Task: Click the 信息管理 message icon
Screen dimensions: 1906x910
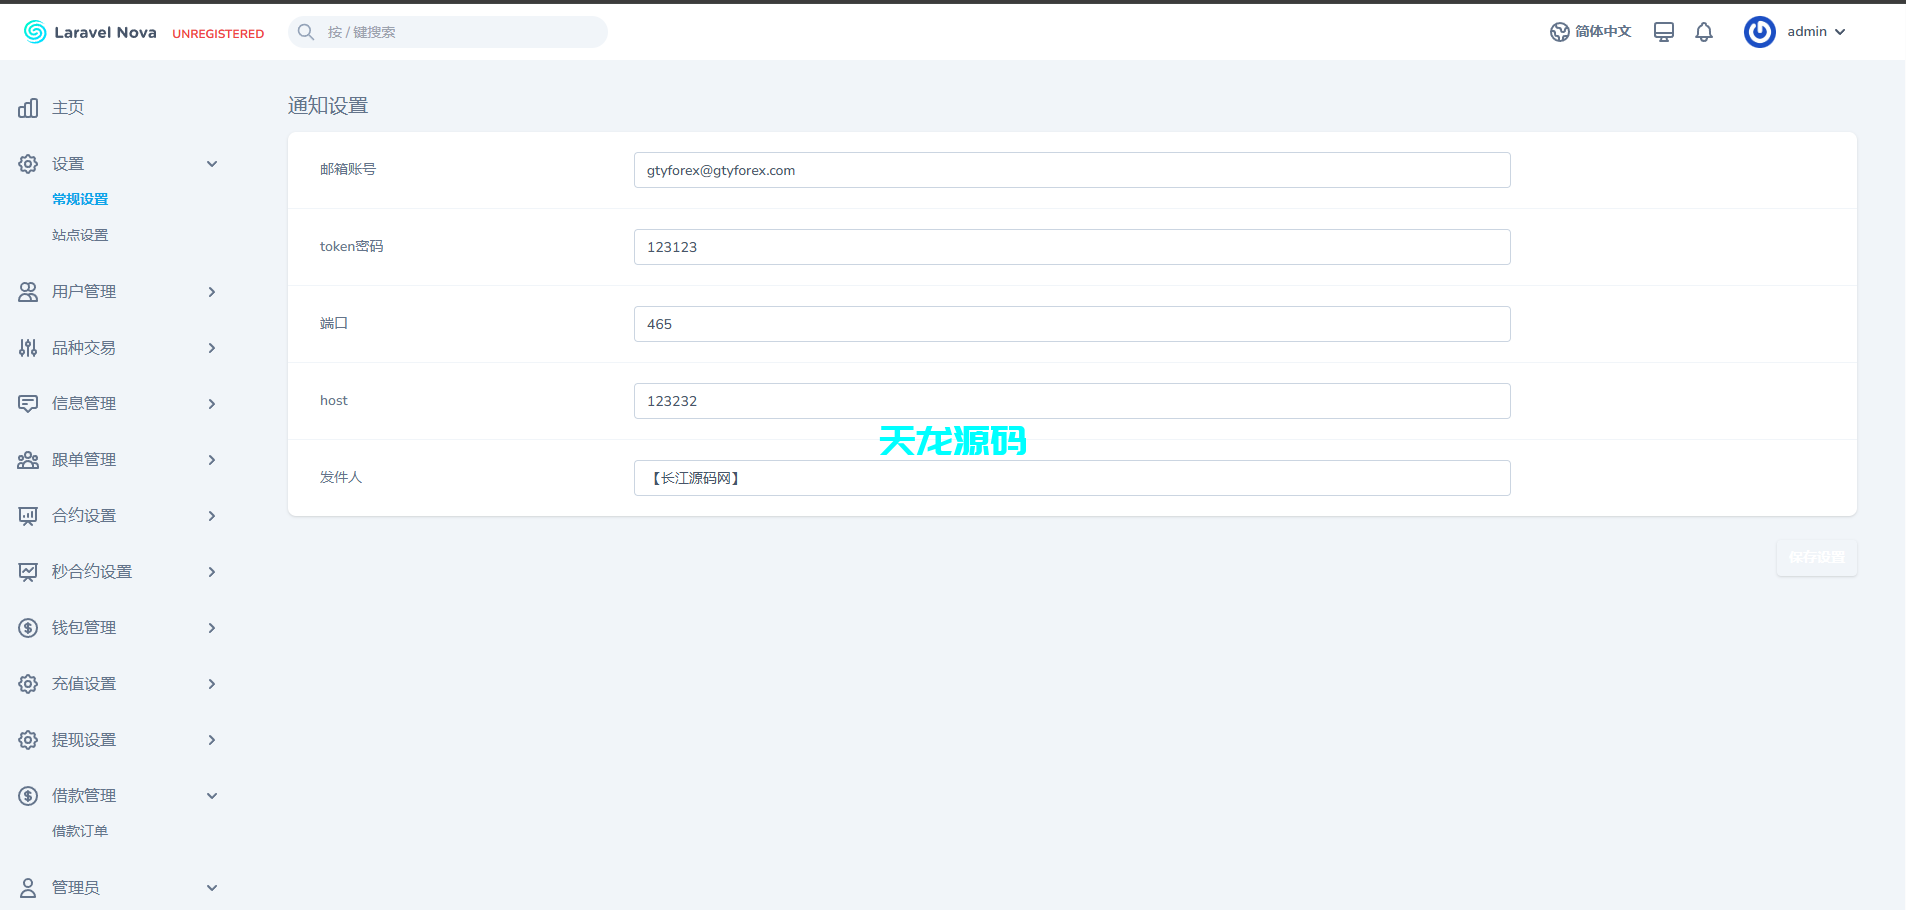Action: [27, 403]
